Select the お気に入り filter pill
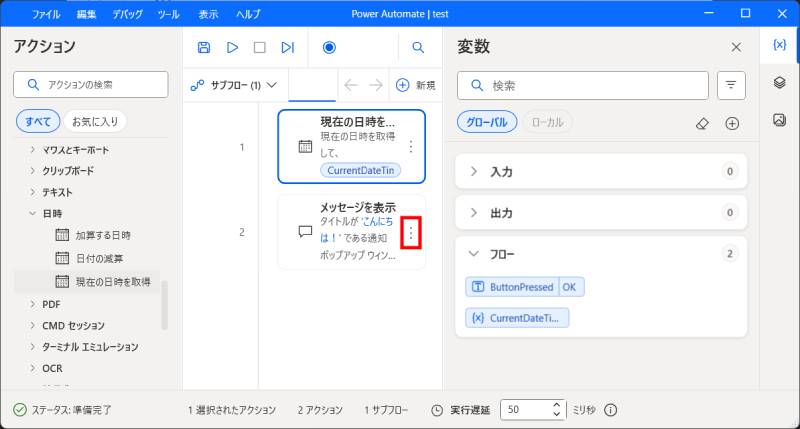The image size is (800, 429). click(95, 121)
